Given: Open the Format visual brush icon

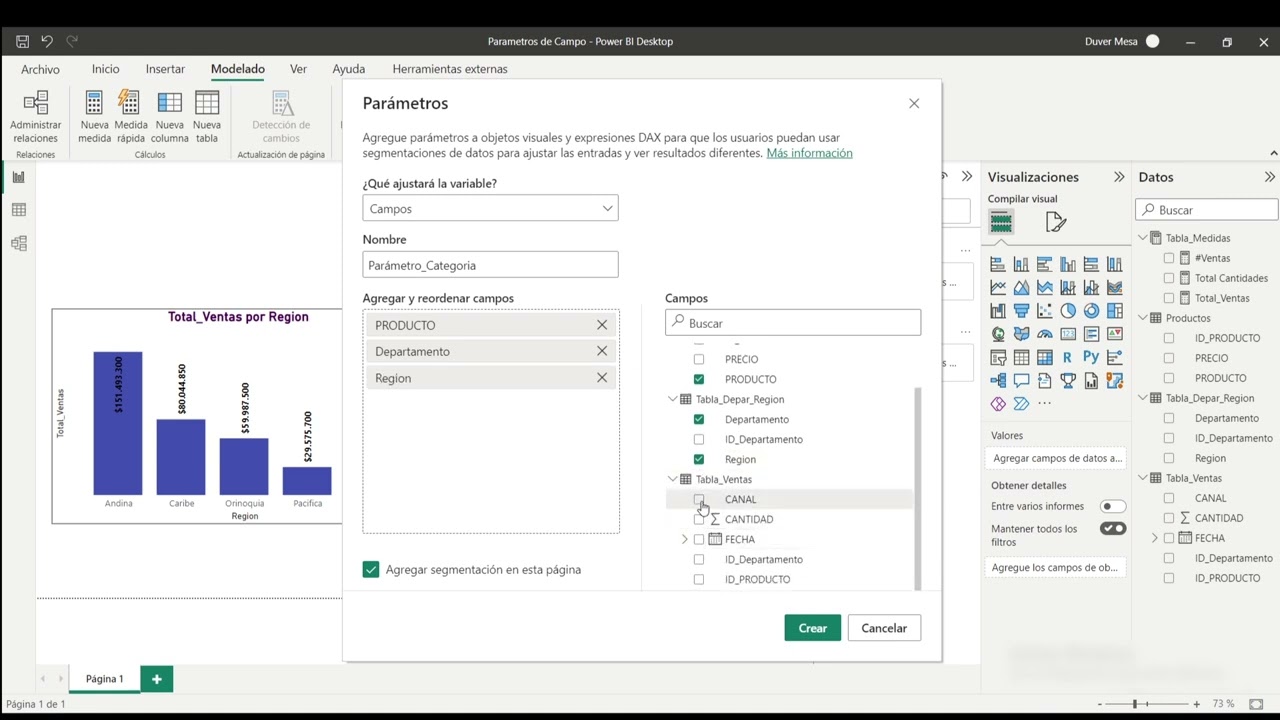Looking at the screenshot, I should (x=1056, y=221).
